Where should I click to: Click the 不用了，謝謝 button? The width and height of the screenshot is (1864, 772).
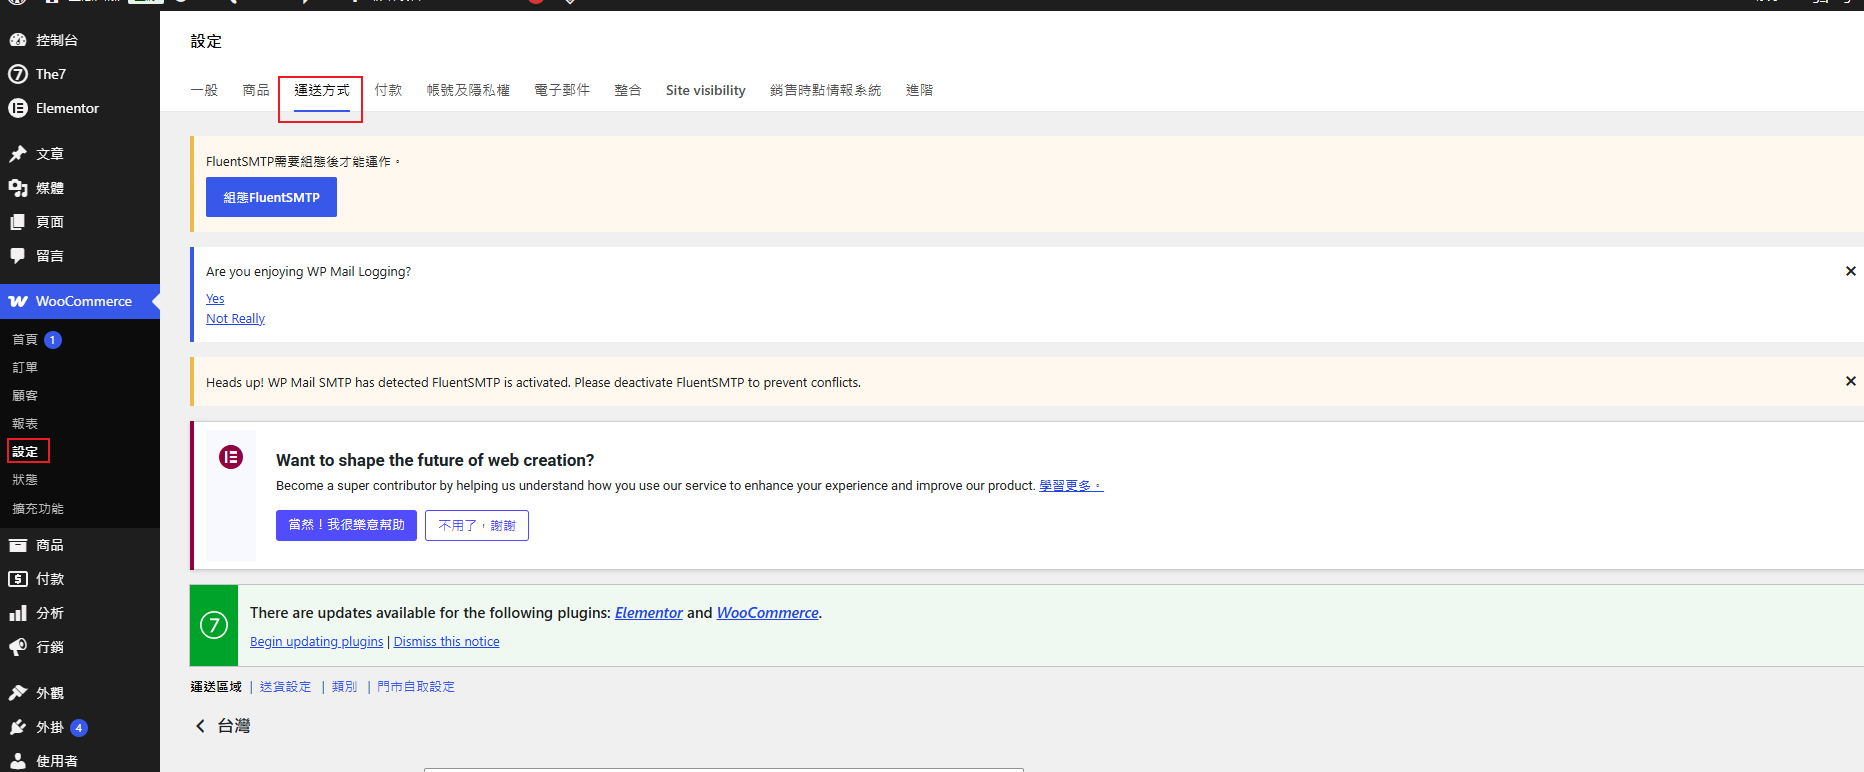click(477, 525)
